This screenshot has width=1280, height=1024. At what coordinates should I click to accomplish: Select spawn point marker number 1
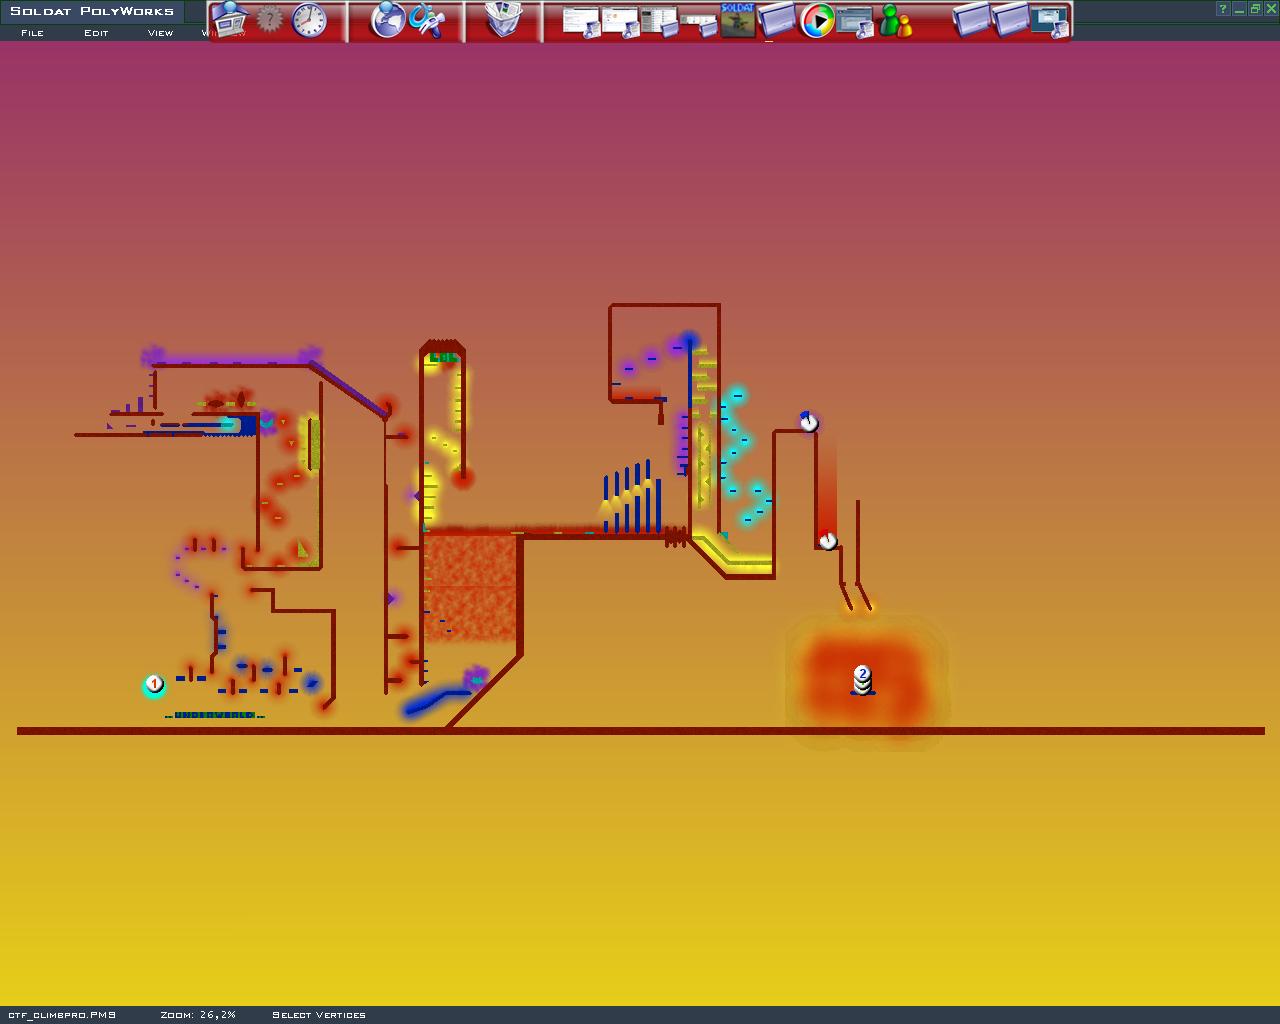tap(154, 684)
